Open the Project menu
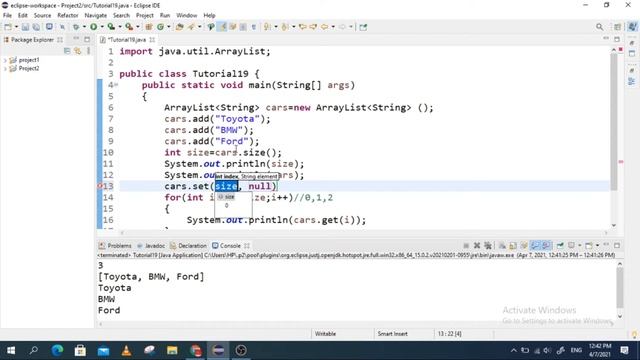640x360 pixels. click(x=144, y=15)
